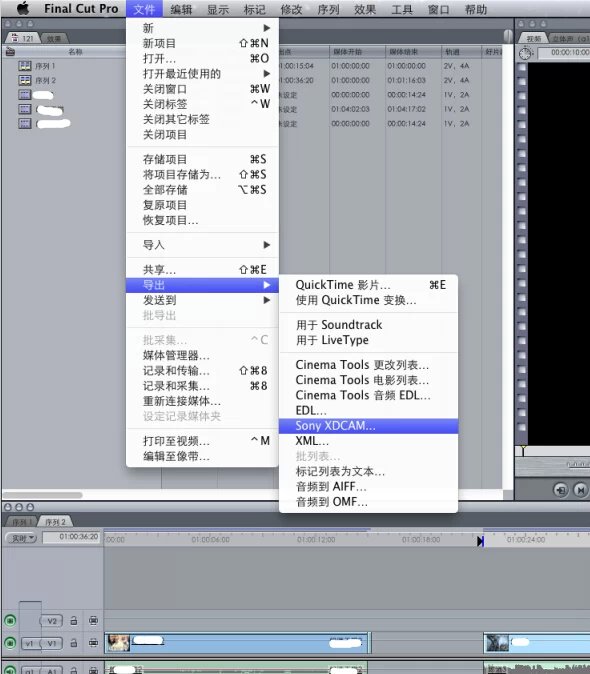Choose EDL... export option
590x674 pixels.
click(369, 411)
